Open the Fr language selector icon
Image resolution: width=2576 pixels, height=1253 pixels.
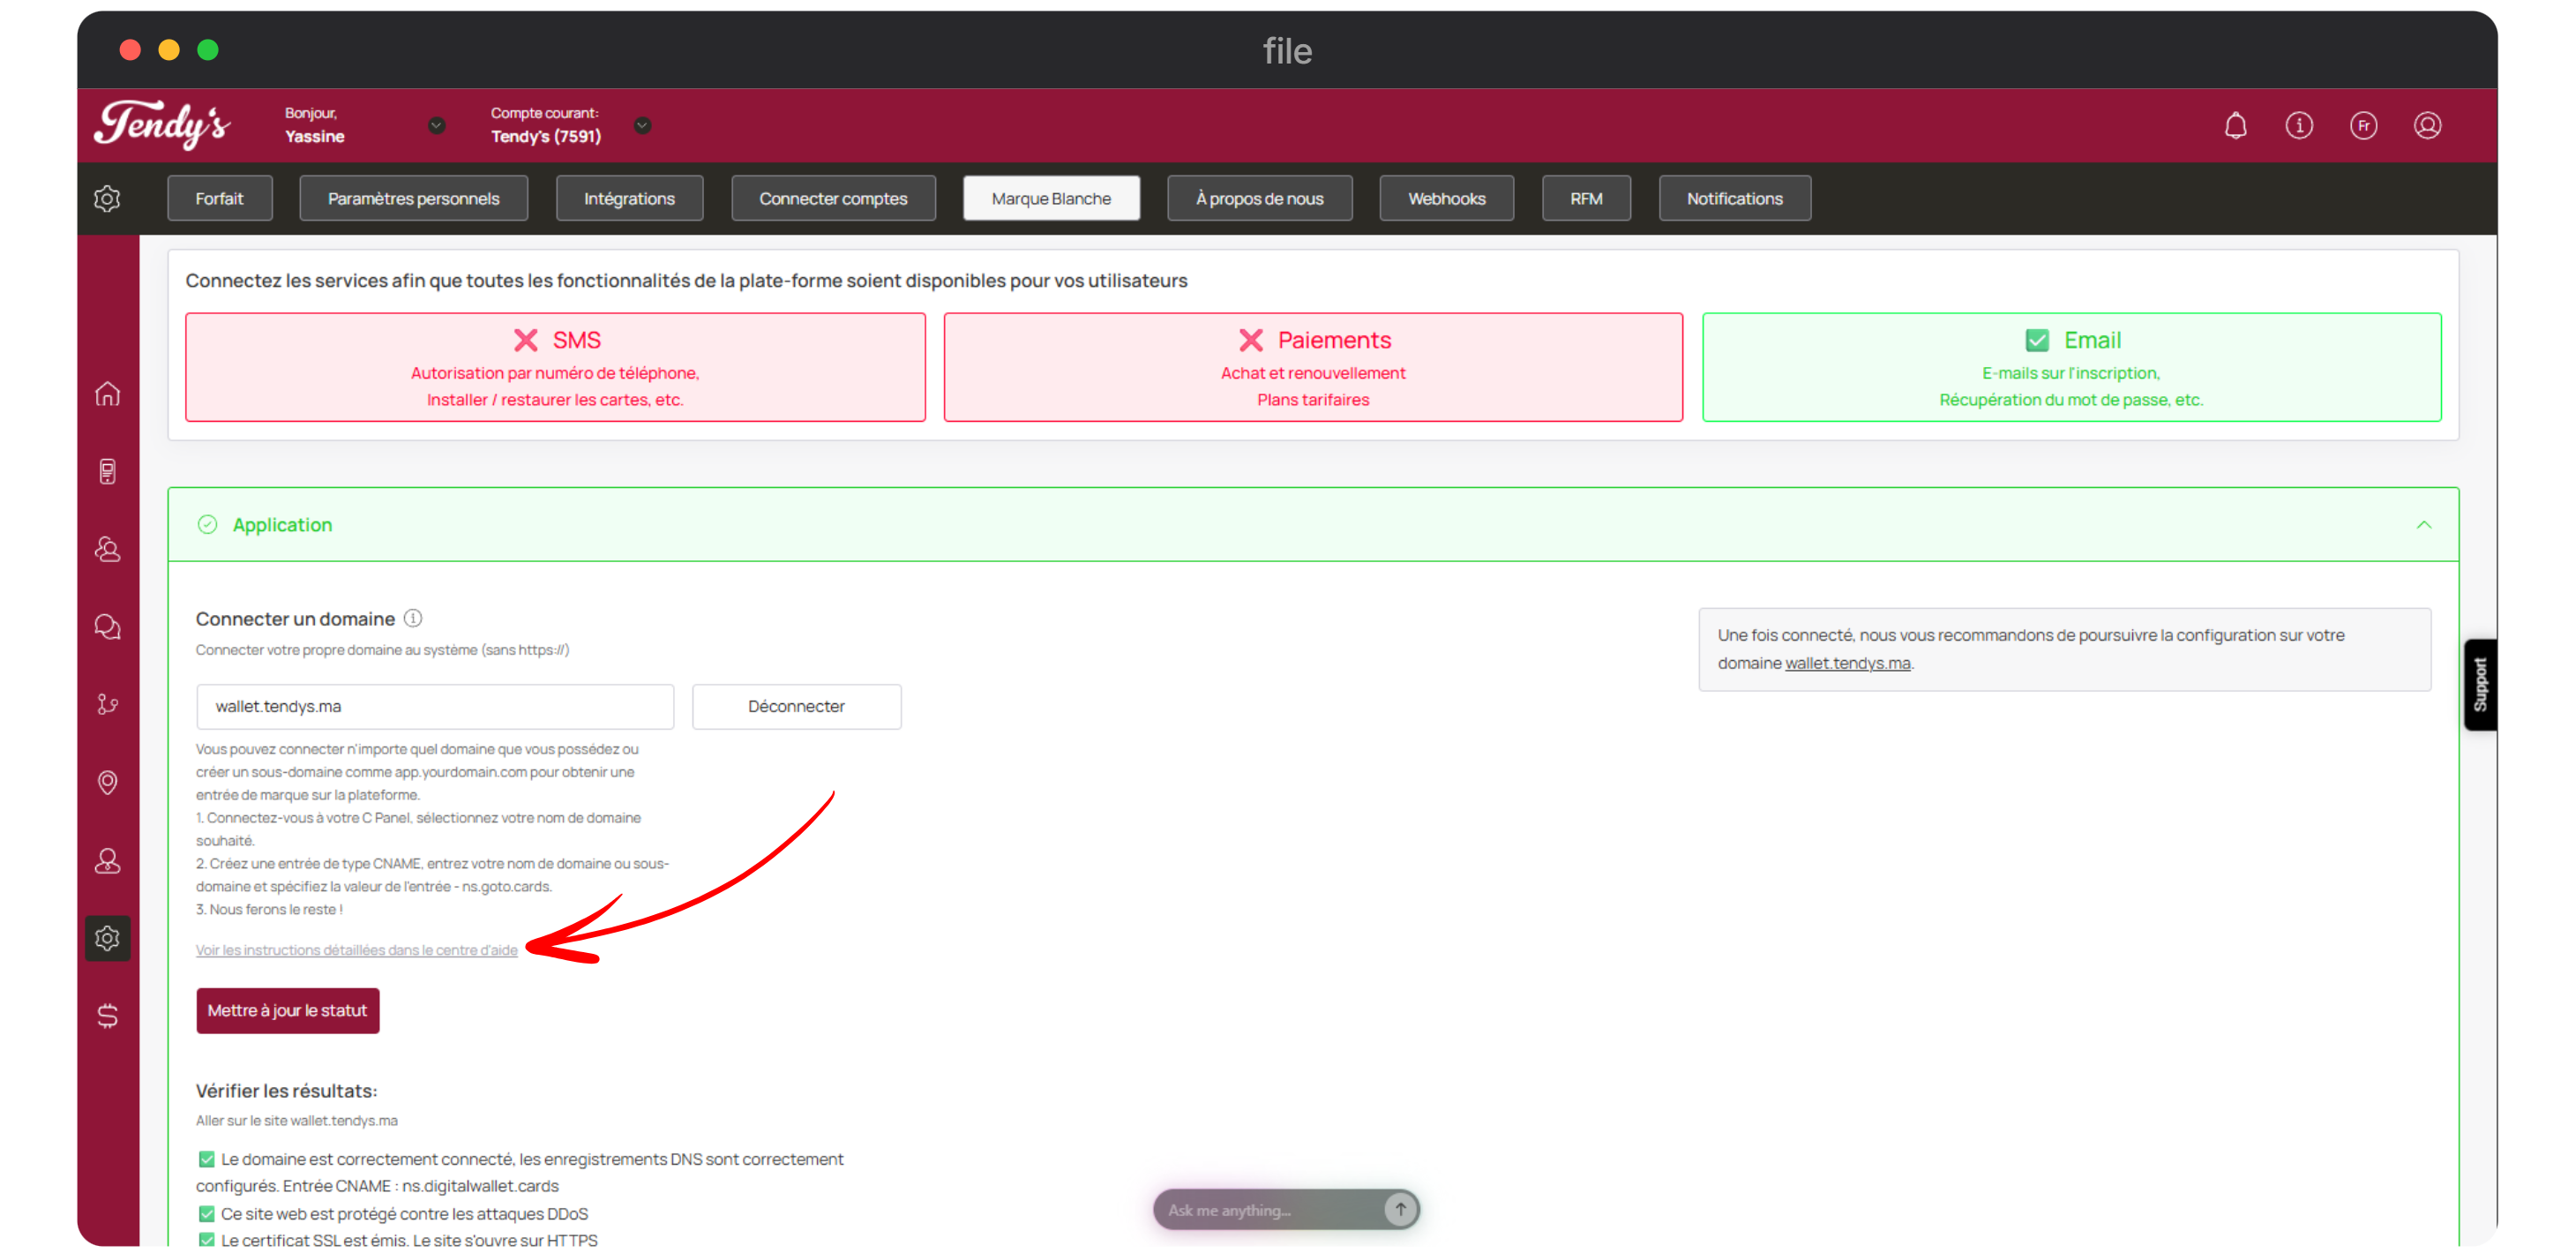tap(2363, 125)
